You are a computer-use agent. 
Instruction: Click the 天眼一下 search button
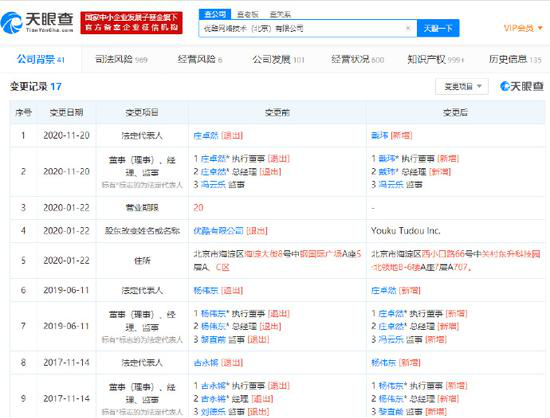coord(438,28)
